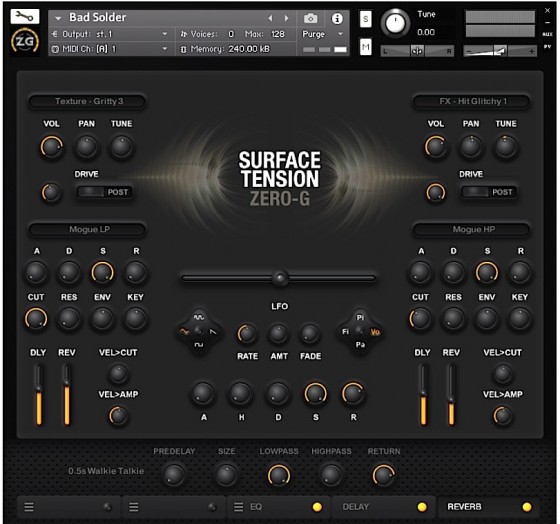Switch to the DELAY tab

(x=383, y=507)
